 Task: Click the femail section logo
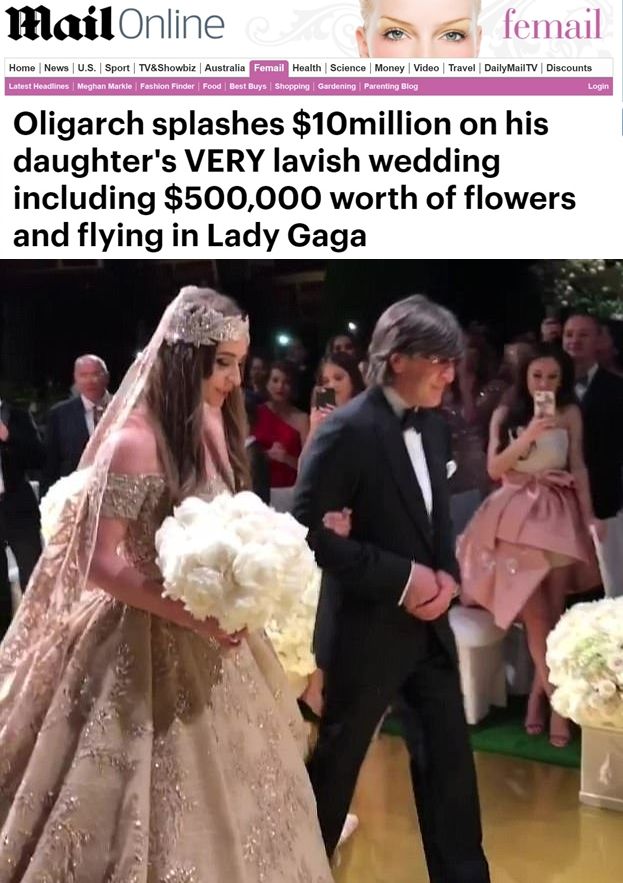(551, 25)
